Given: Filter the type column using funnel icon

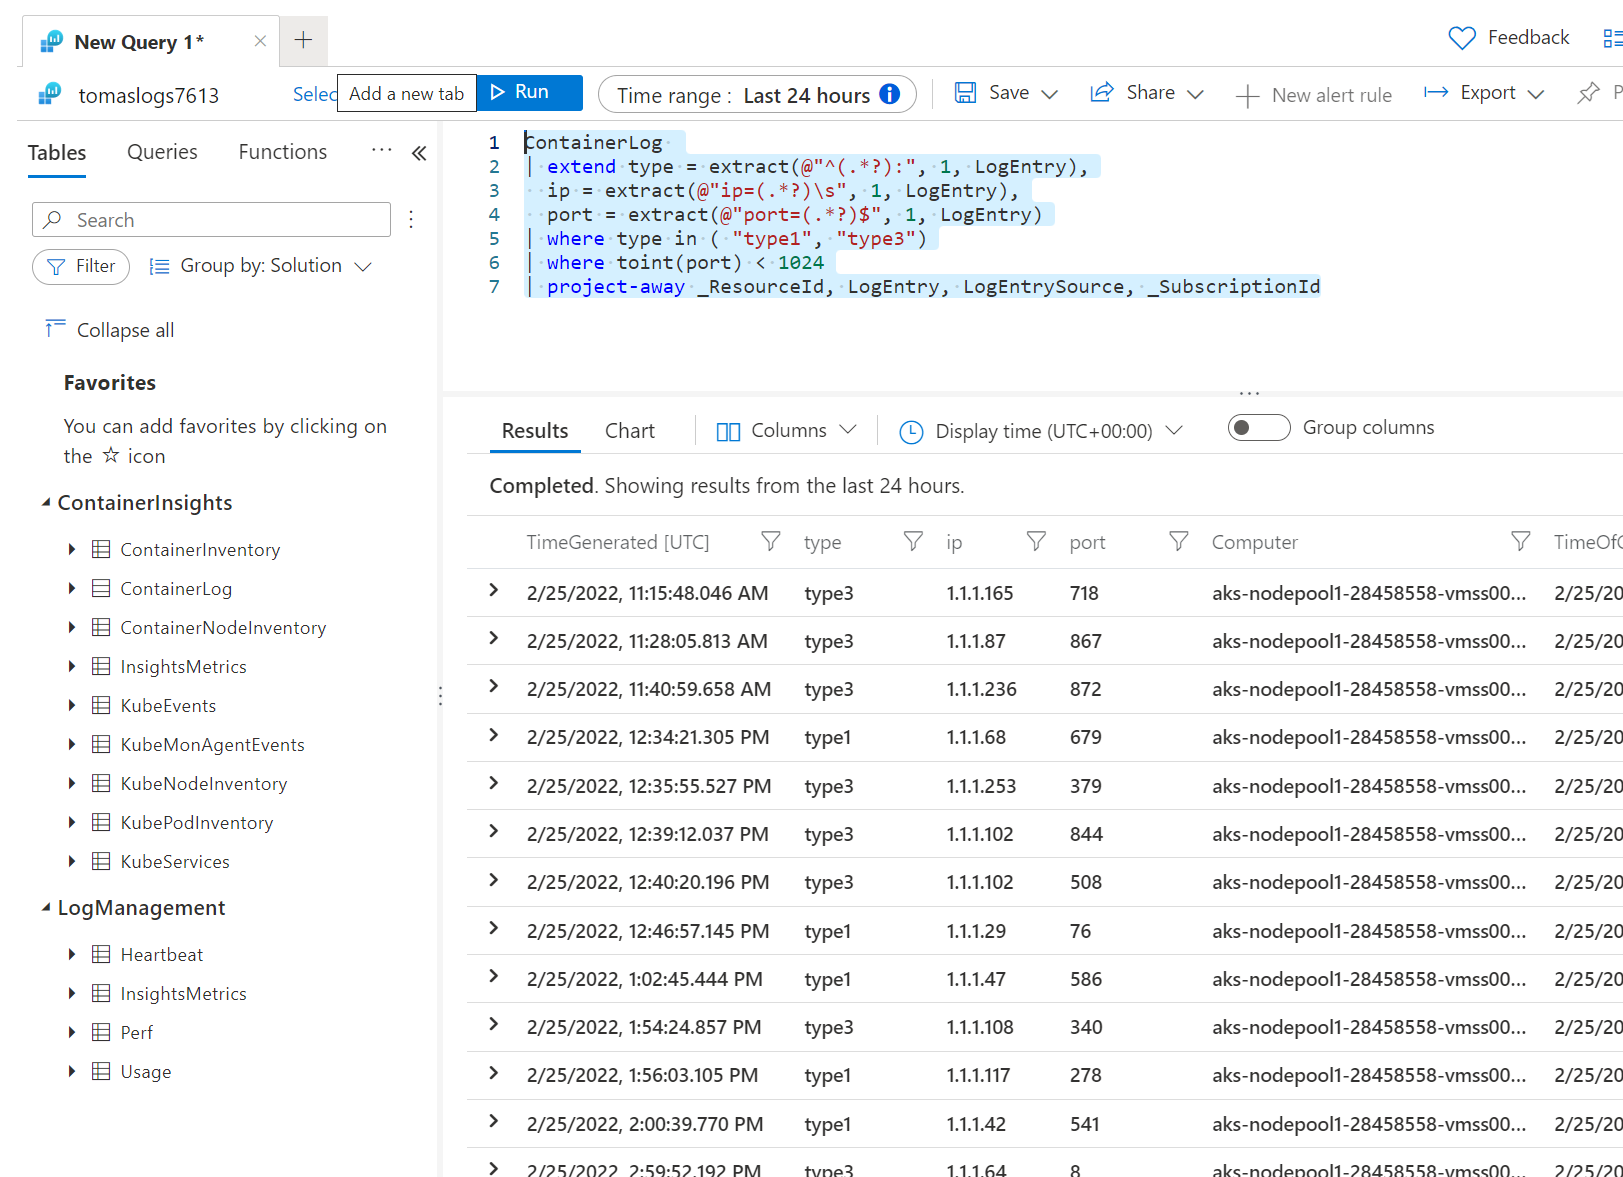Looking at the screenshot, I should [912, 541].
